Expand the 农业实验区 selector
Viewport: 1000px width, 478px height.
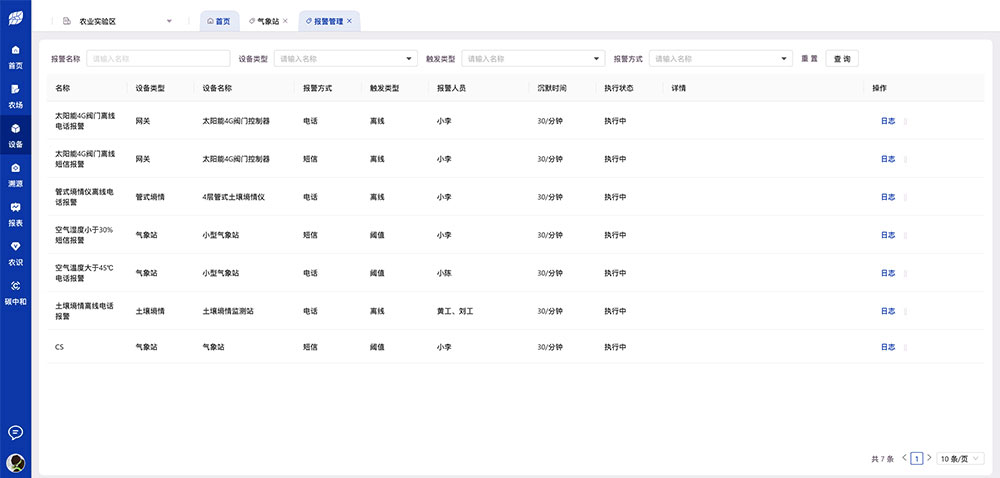tap(118, 21)
